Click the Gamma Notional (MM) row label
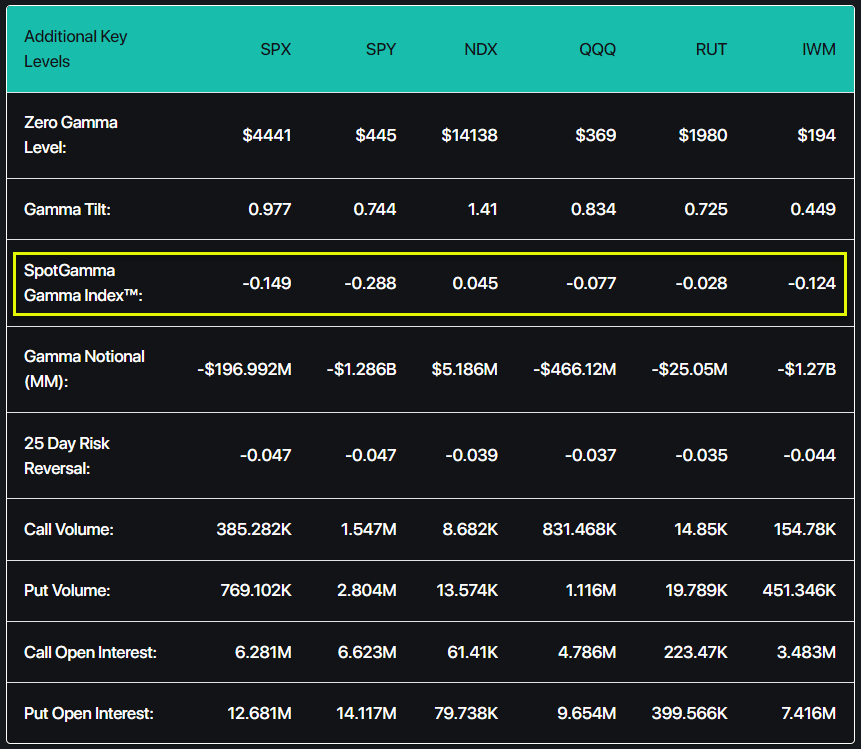Viewport: 861px width, 749px height. (84, 369)
